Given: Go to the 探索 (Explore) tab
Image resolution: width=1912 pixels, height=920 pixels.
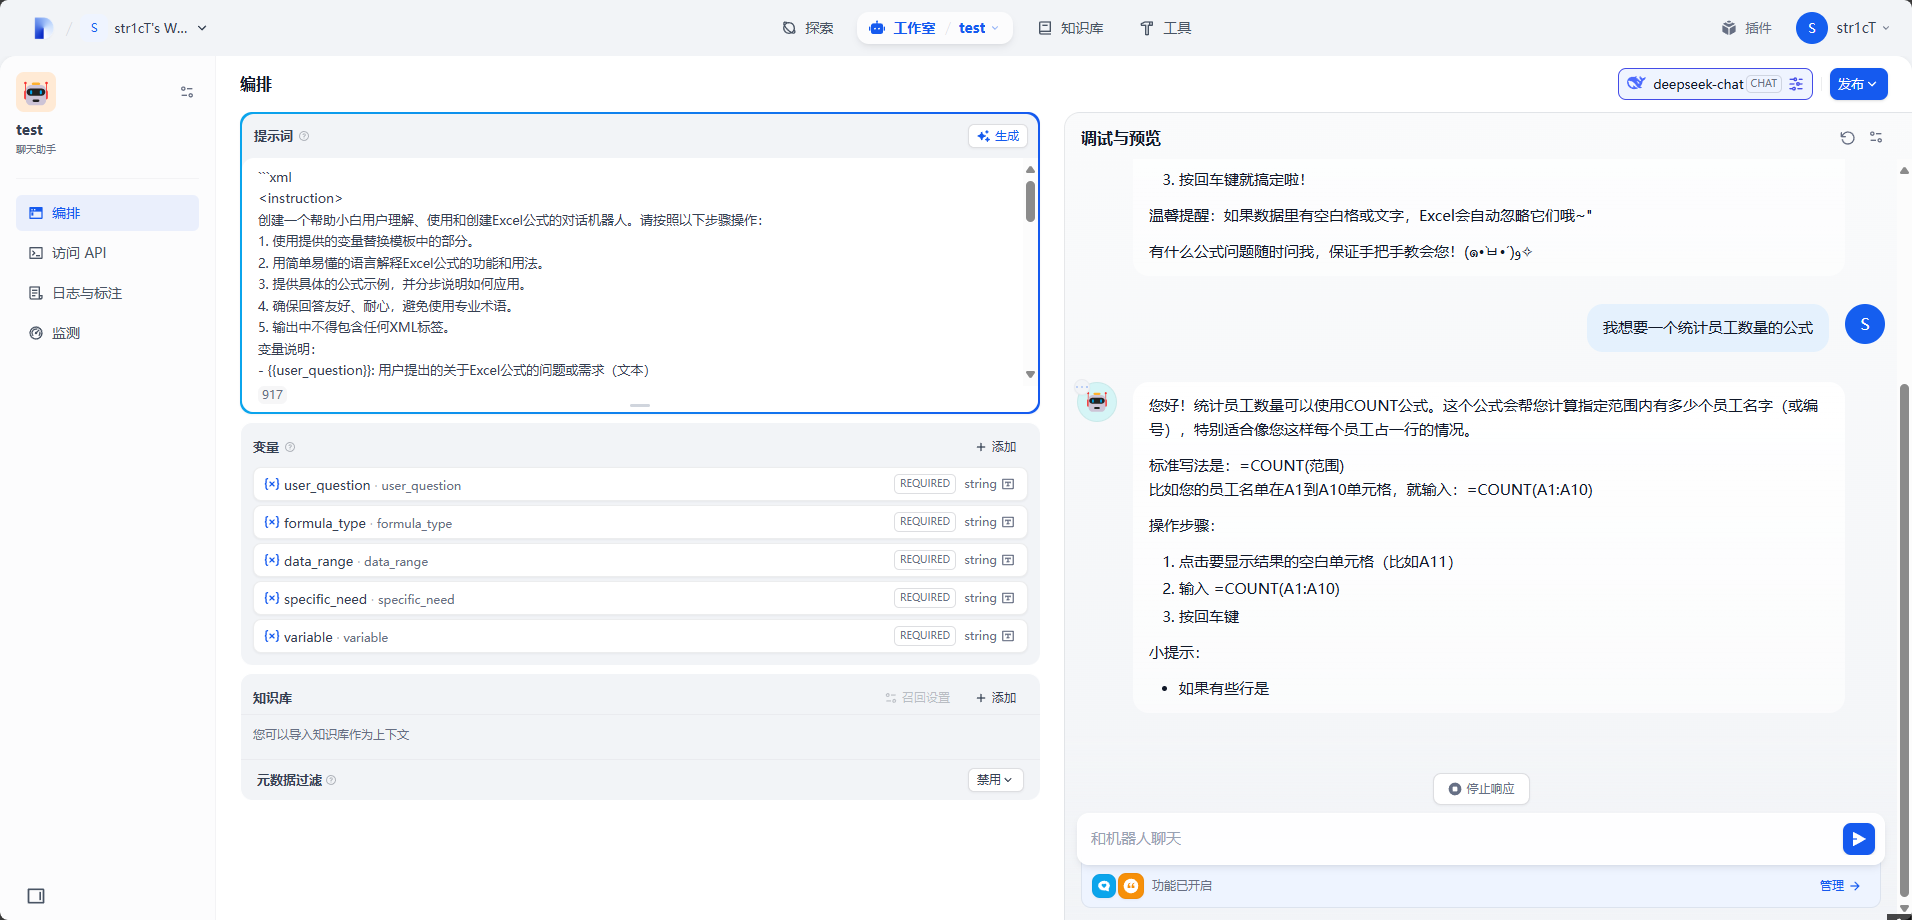Looking at the screenshot, I should tap(808, 28).
